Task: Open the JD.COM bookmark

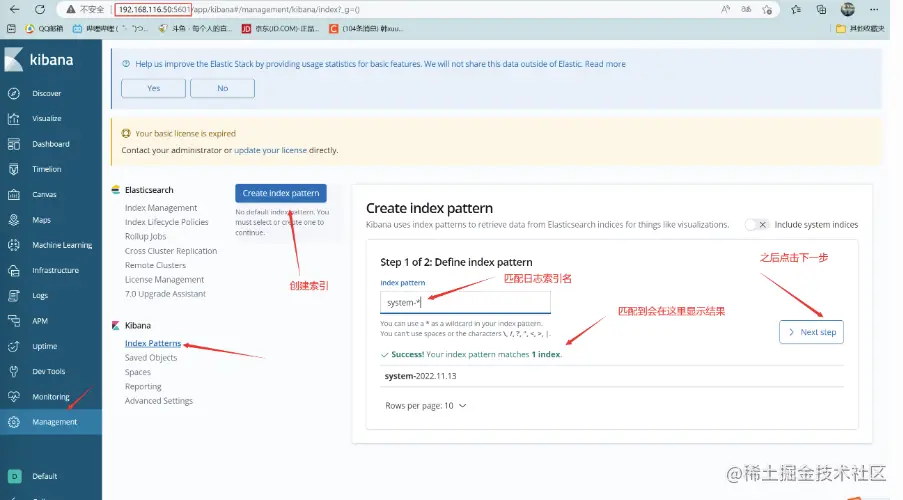Action: click(280, 28)
